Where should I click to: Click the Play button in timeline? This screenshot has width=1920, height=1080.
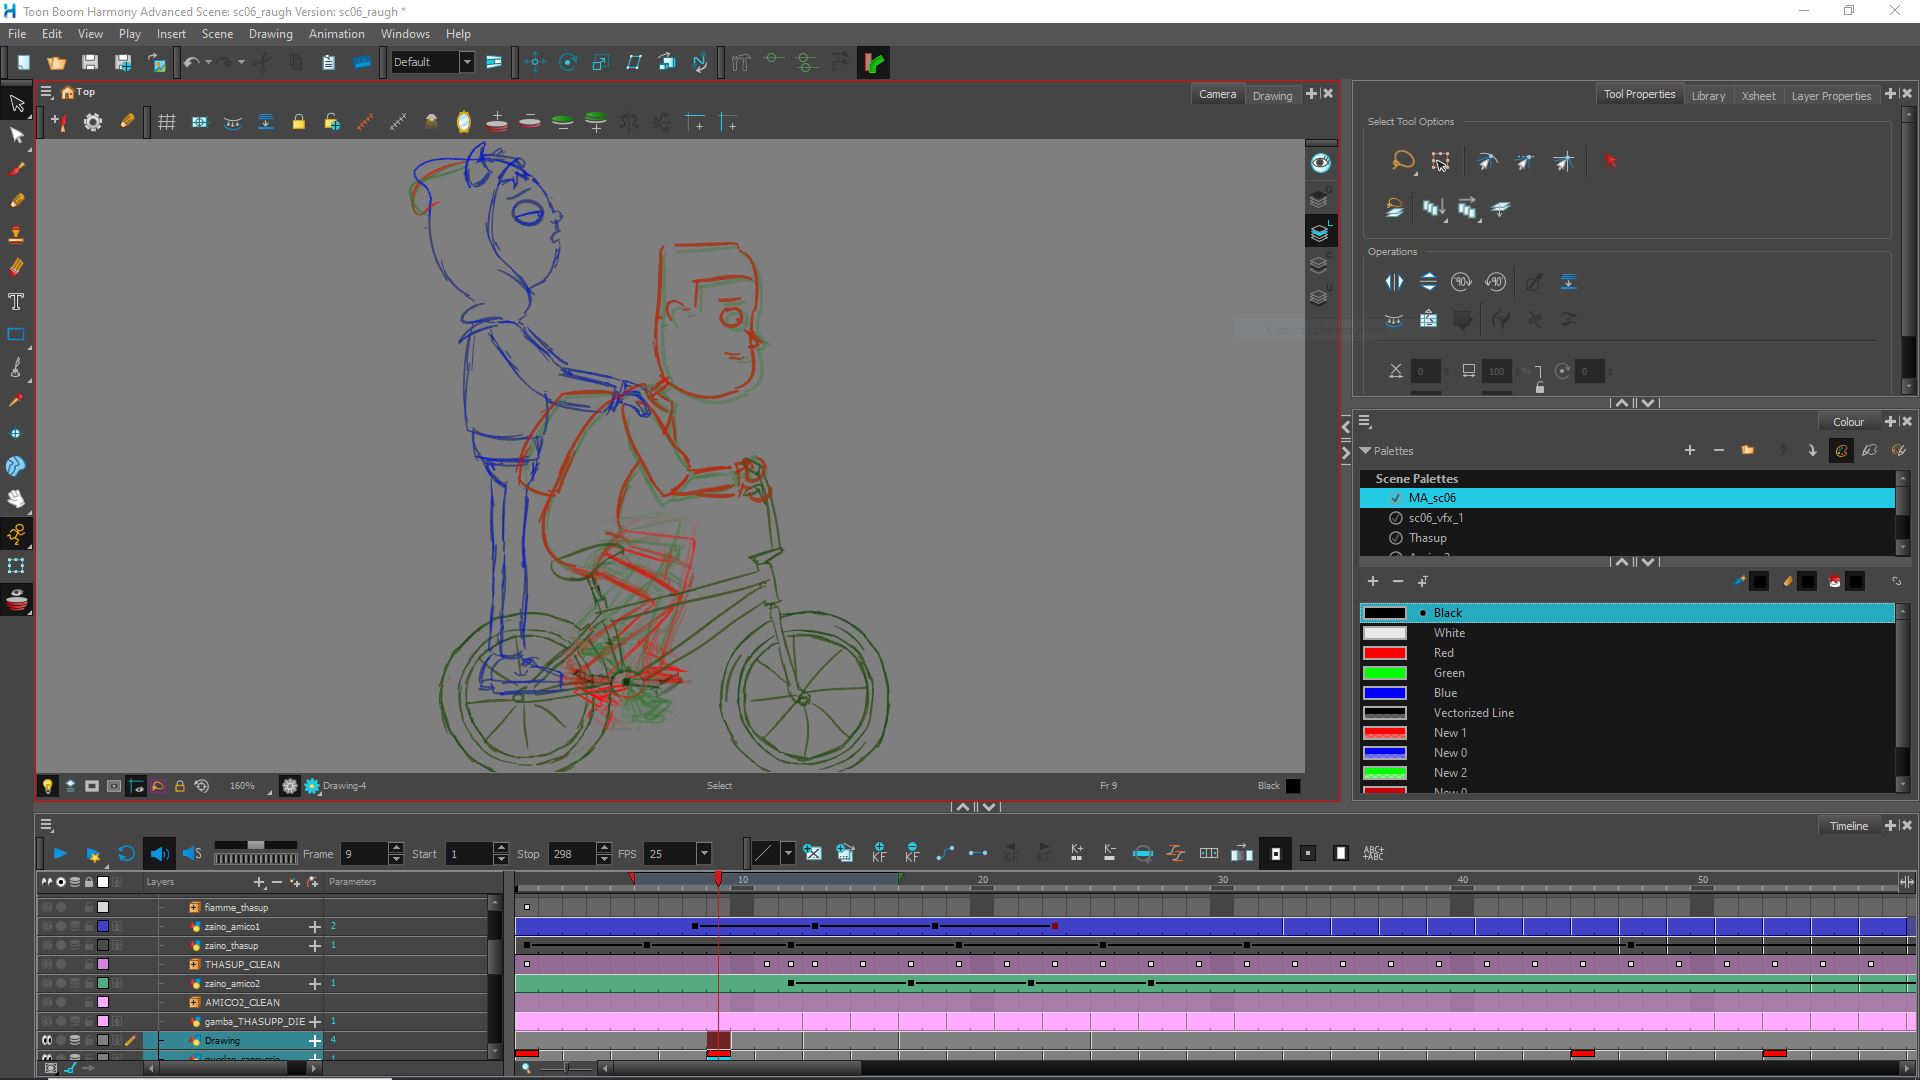(x=58, y=853)
